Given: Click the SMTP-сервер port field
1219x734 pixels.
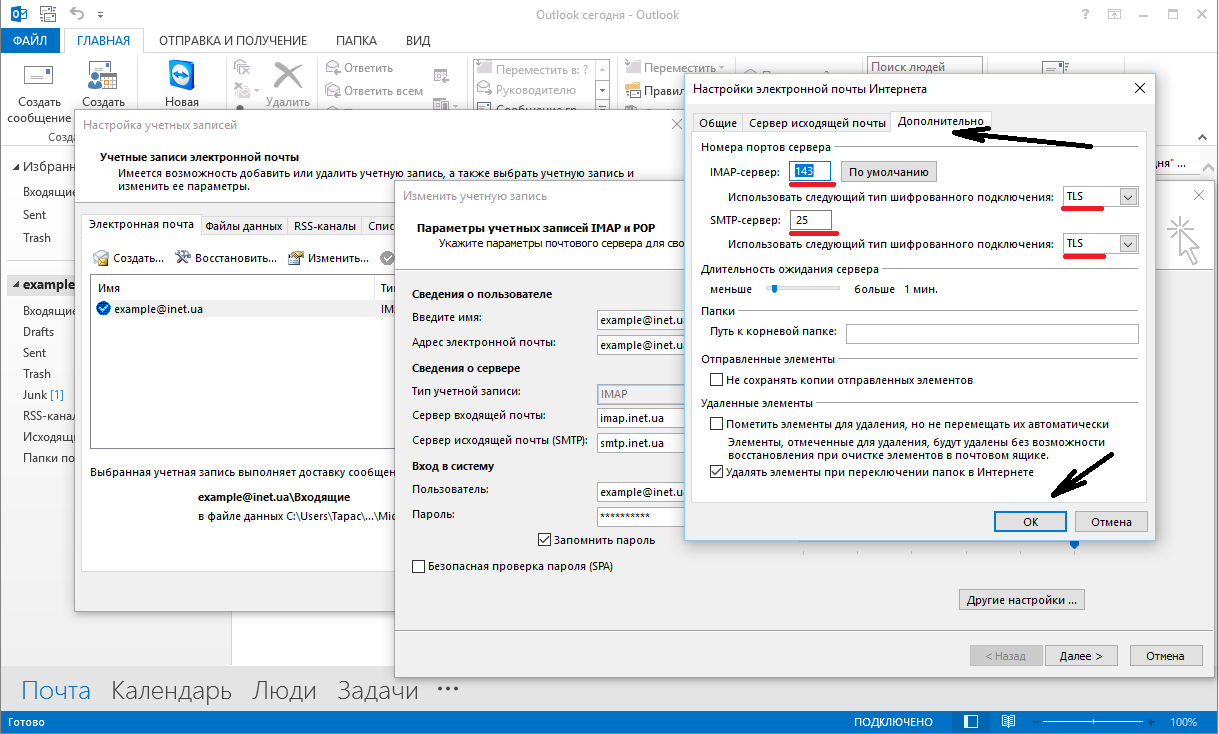Looking at the screenshot, I should click(810, 220).
